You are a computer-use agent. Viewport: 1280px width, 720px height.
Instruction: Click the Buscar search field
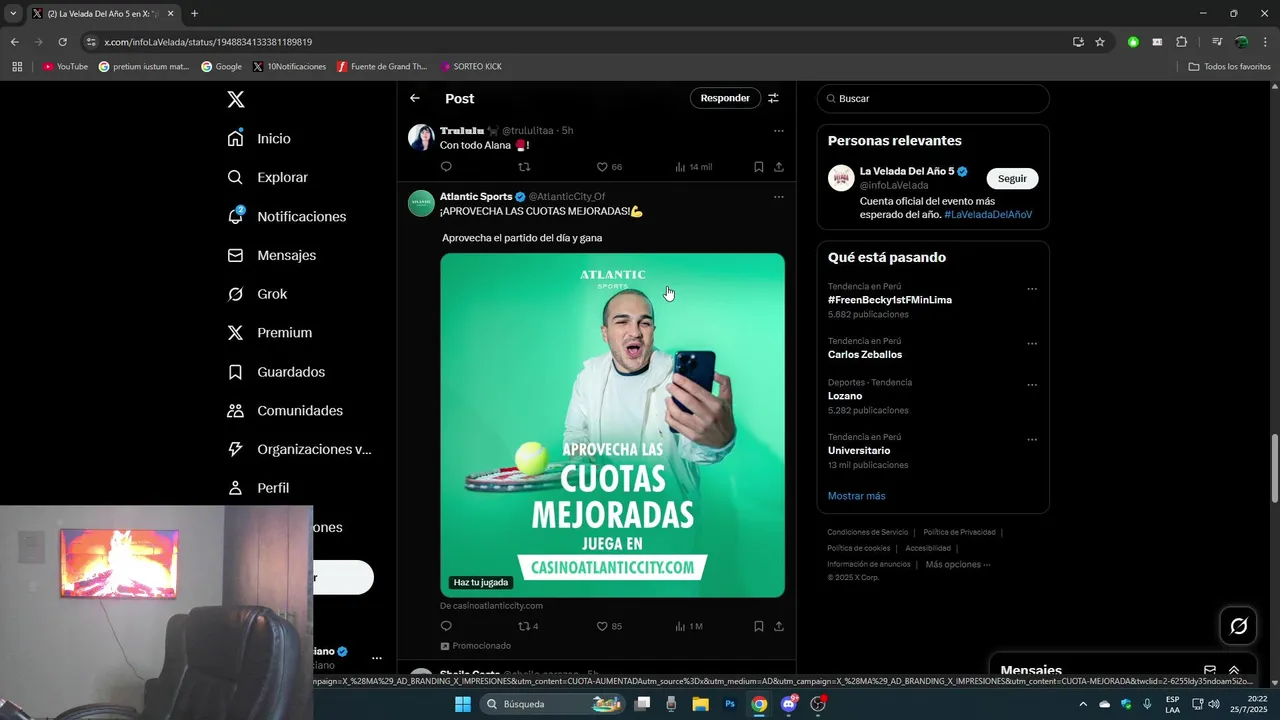[x=933, y=99]
